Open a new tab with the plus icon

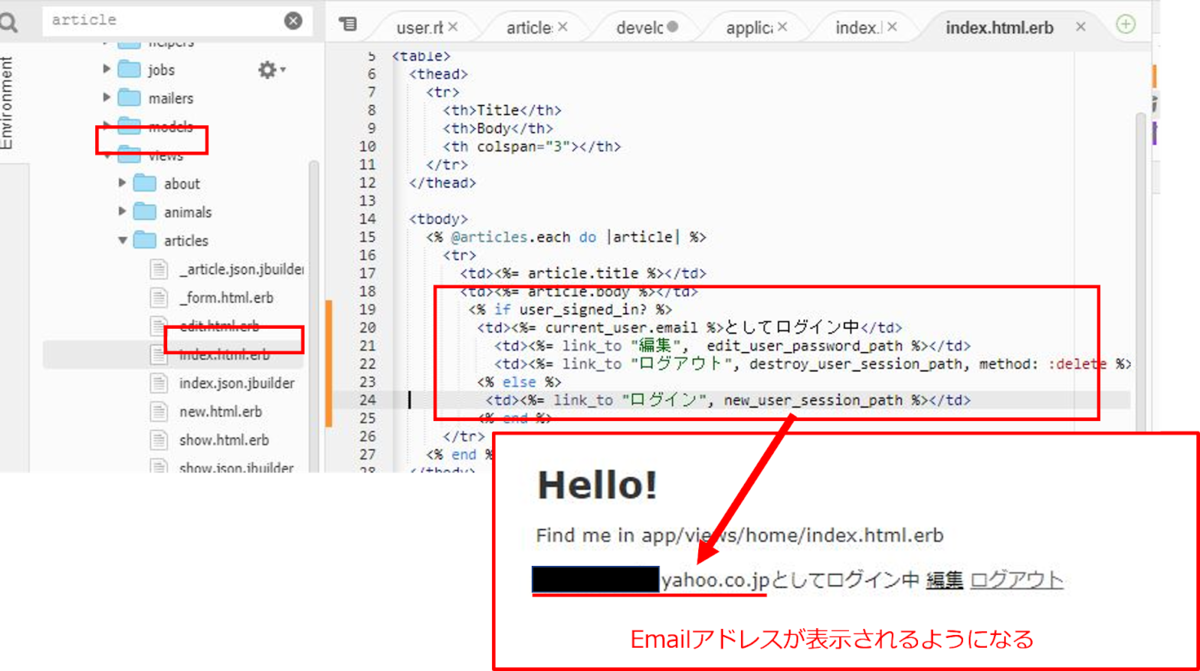coord(1125,25)
